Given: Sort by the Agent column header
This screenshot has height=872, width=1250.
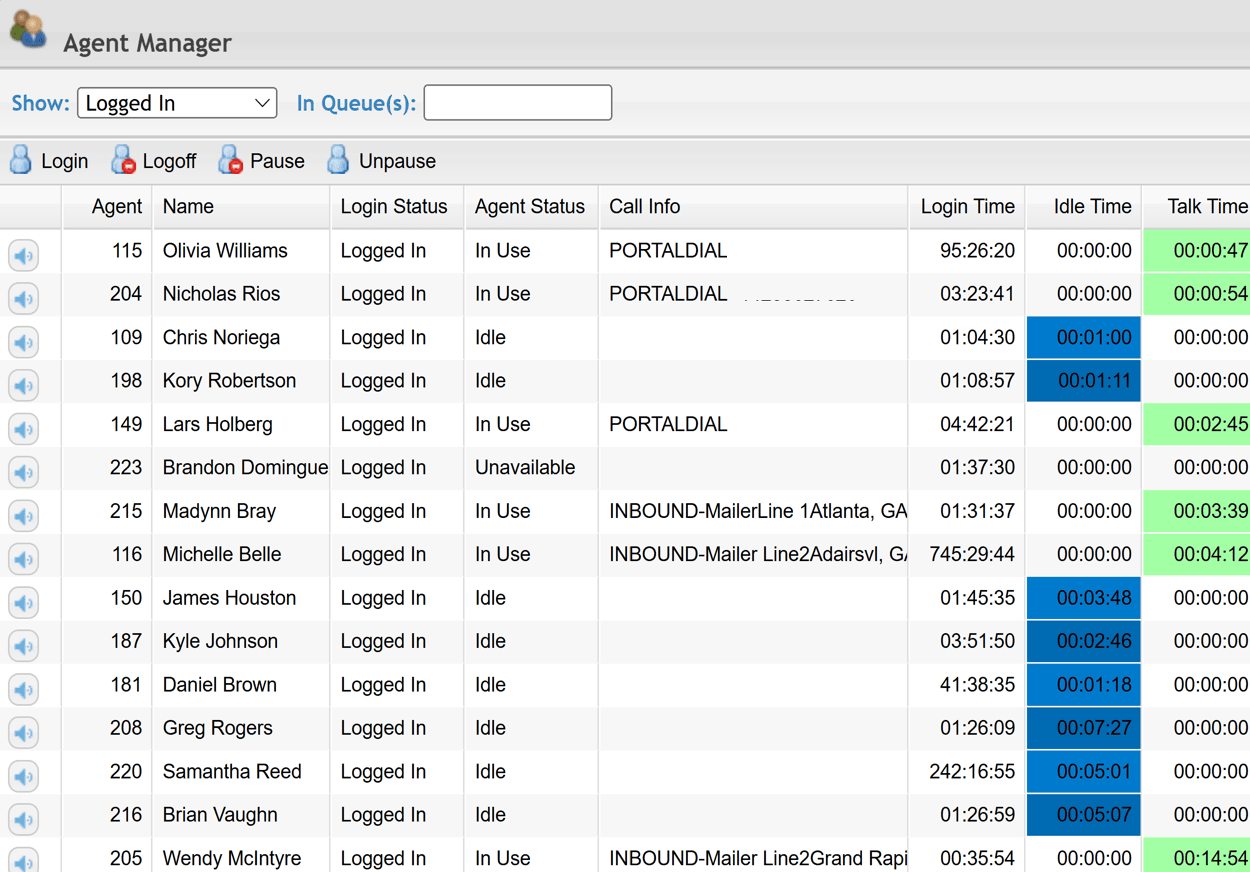Looking at the screenshot, I should pos(116,207).
